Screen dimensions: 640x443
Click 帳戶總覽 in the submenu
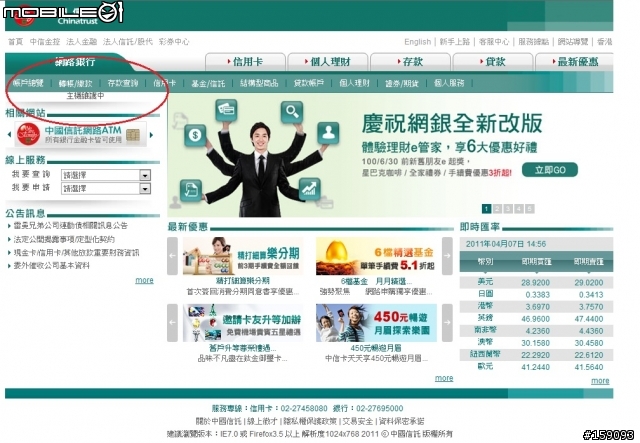(x=28, y=83)
